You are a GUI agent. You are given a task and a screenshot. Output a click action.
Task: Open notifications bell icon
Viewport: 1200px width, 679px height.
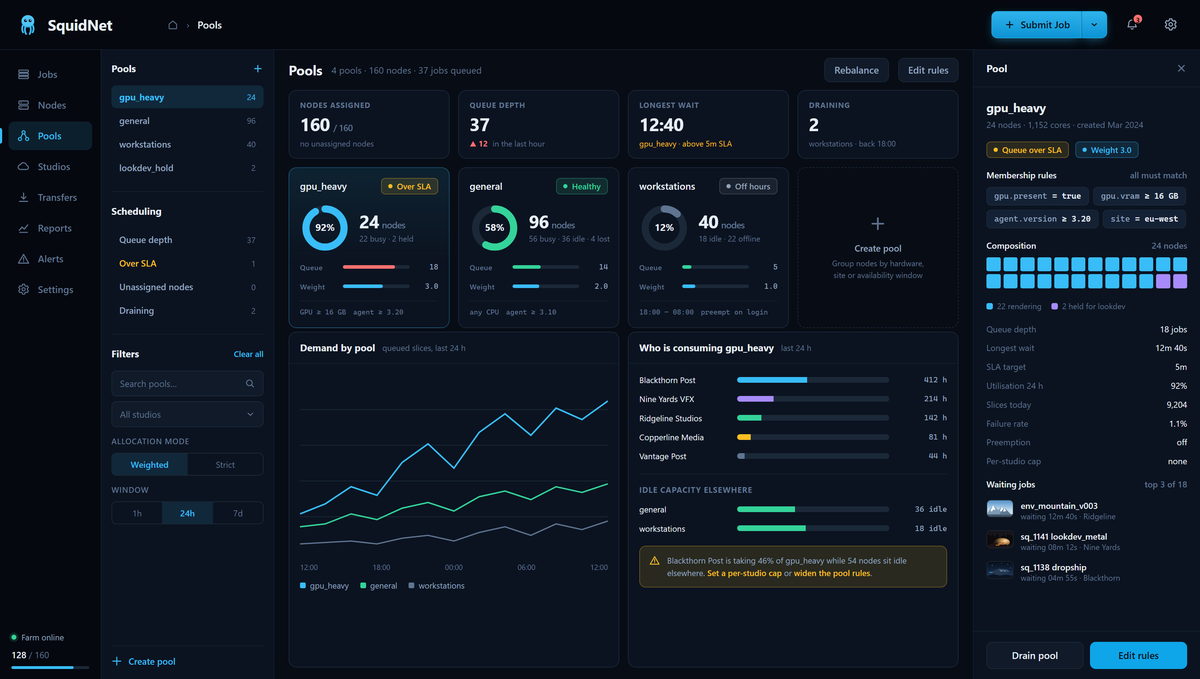click(x=1132, y=25)
